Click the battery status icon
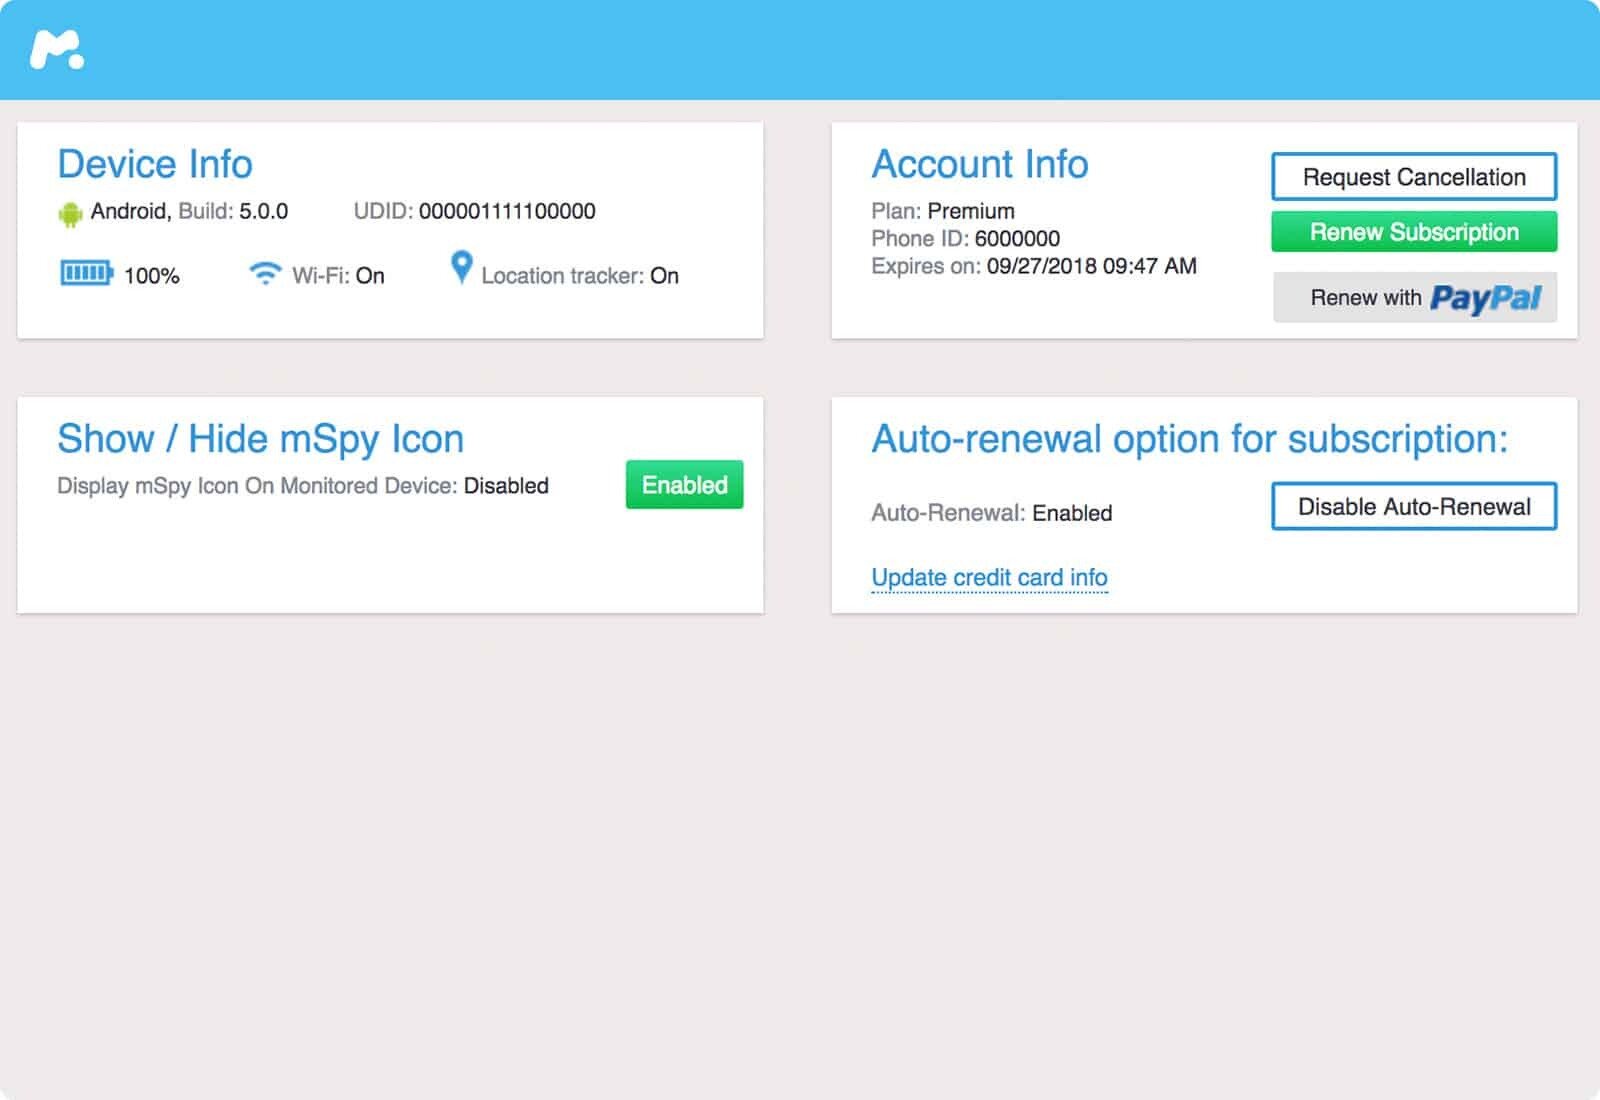 (87, 272)
